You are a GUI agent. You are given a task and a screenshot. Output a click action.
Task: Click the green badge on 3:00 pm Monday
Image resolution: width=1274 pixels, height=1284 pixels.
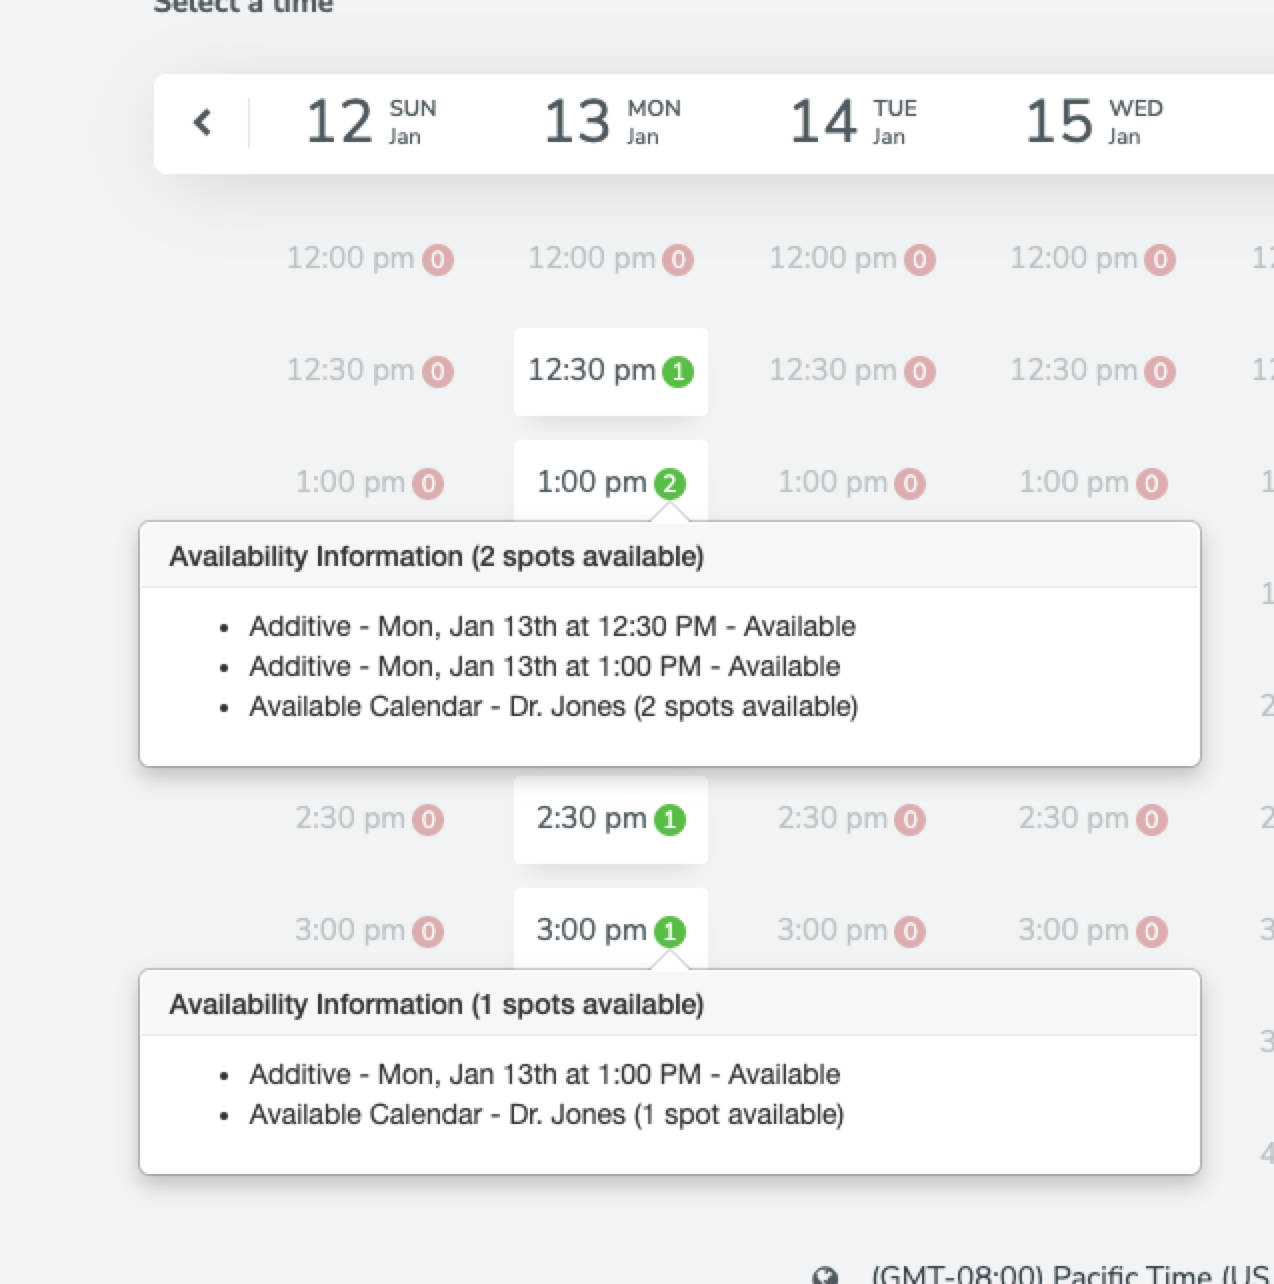tap(671, 930)
